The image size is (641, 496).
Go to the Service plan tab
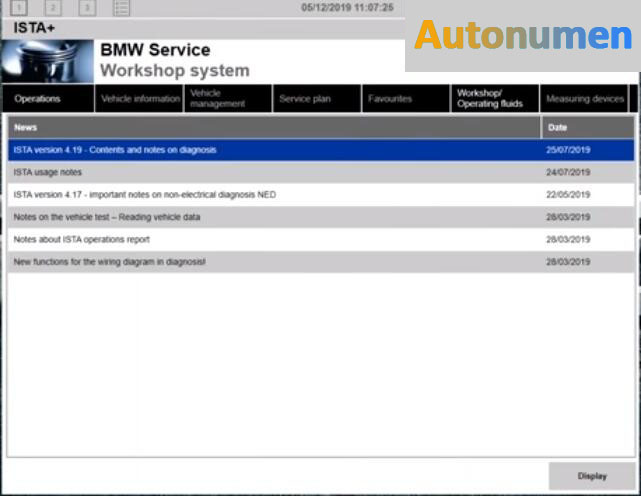click(x=317, y=99)
